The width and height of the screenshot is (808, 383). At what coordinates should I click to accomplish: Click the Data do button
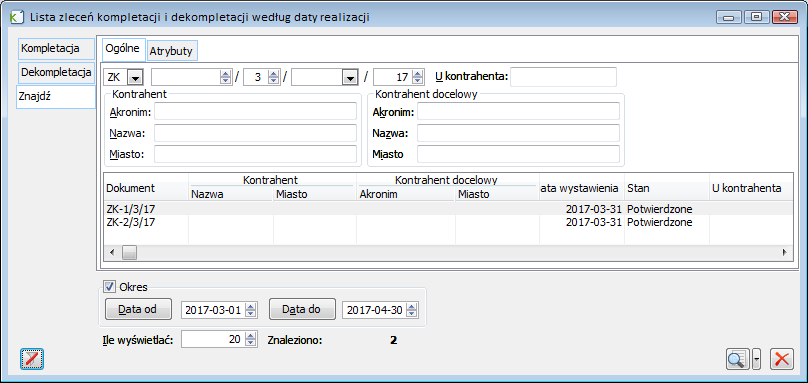tap(302, 309)
